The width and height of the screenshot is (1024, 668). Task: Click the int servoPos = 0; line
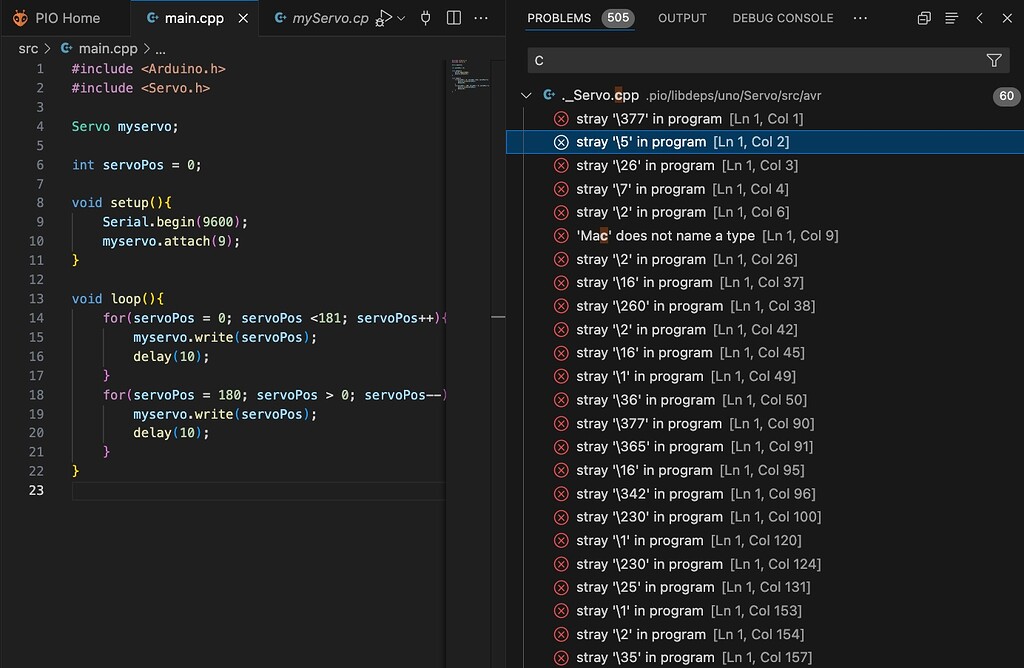136,165
